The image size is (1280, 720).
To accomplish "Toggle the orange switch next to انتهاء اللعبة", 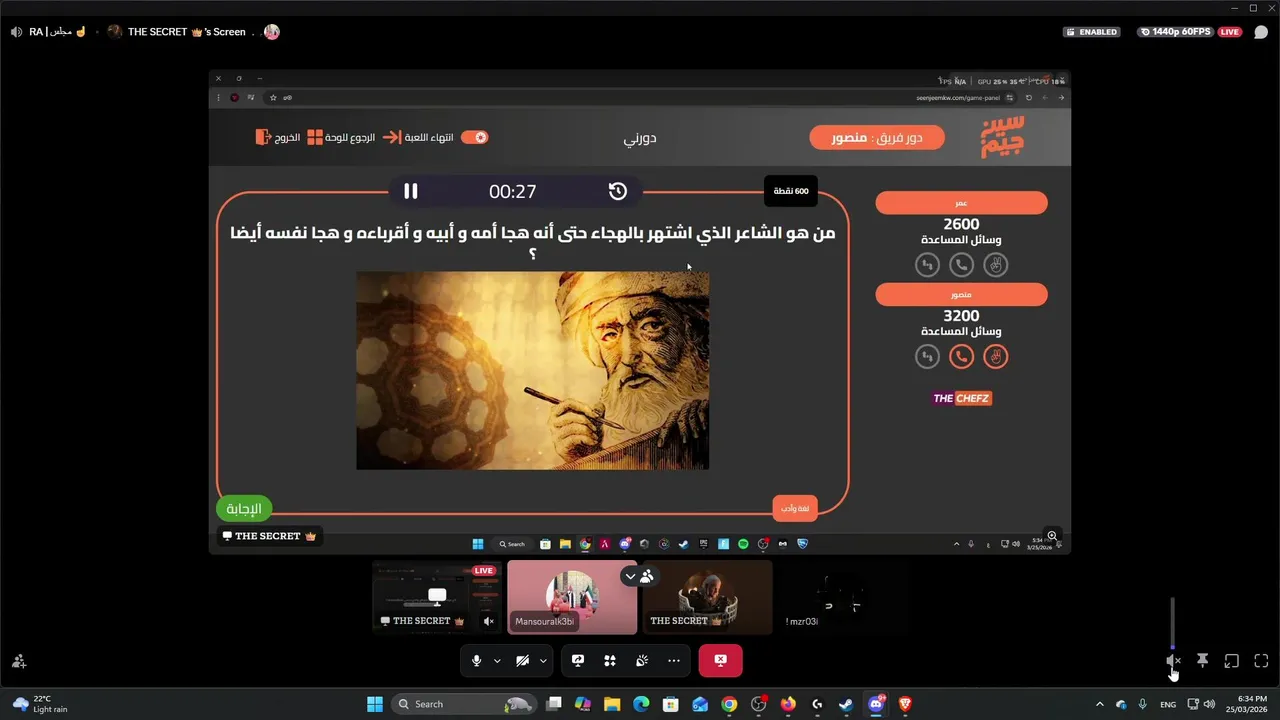I will 475,137.
